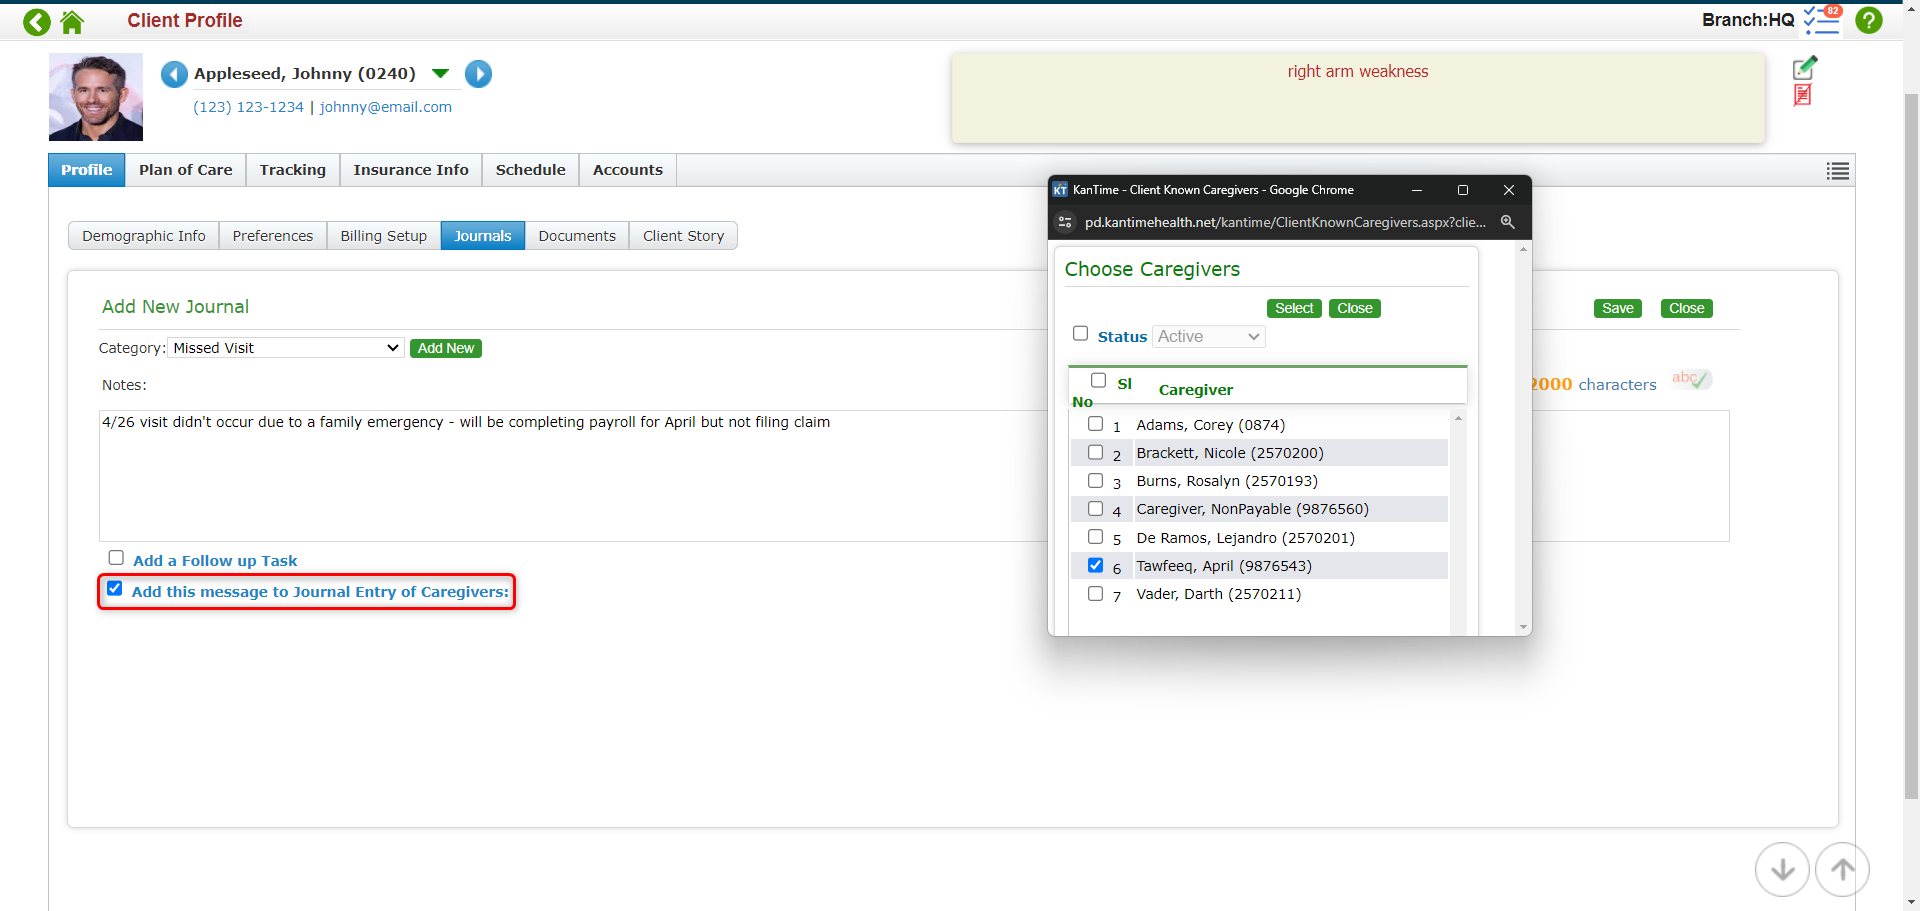
Task: Open the Category dropdown showing Missed Visit
Action: [285, 348]
